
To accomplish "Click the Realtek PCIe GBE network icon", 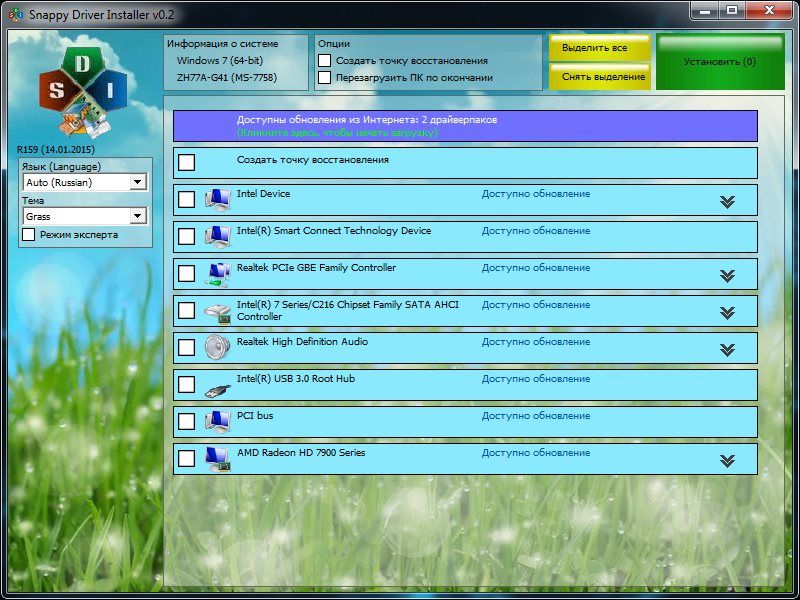I will click(x=218, y=273).
